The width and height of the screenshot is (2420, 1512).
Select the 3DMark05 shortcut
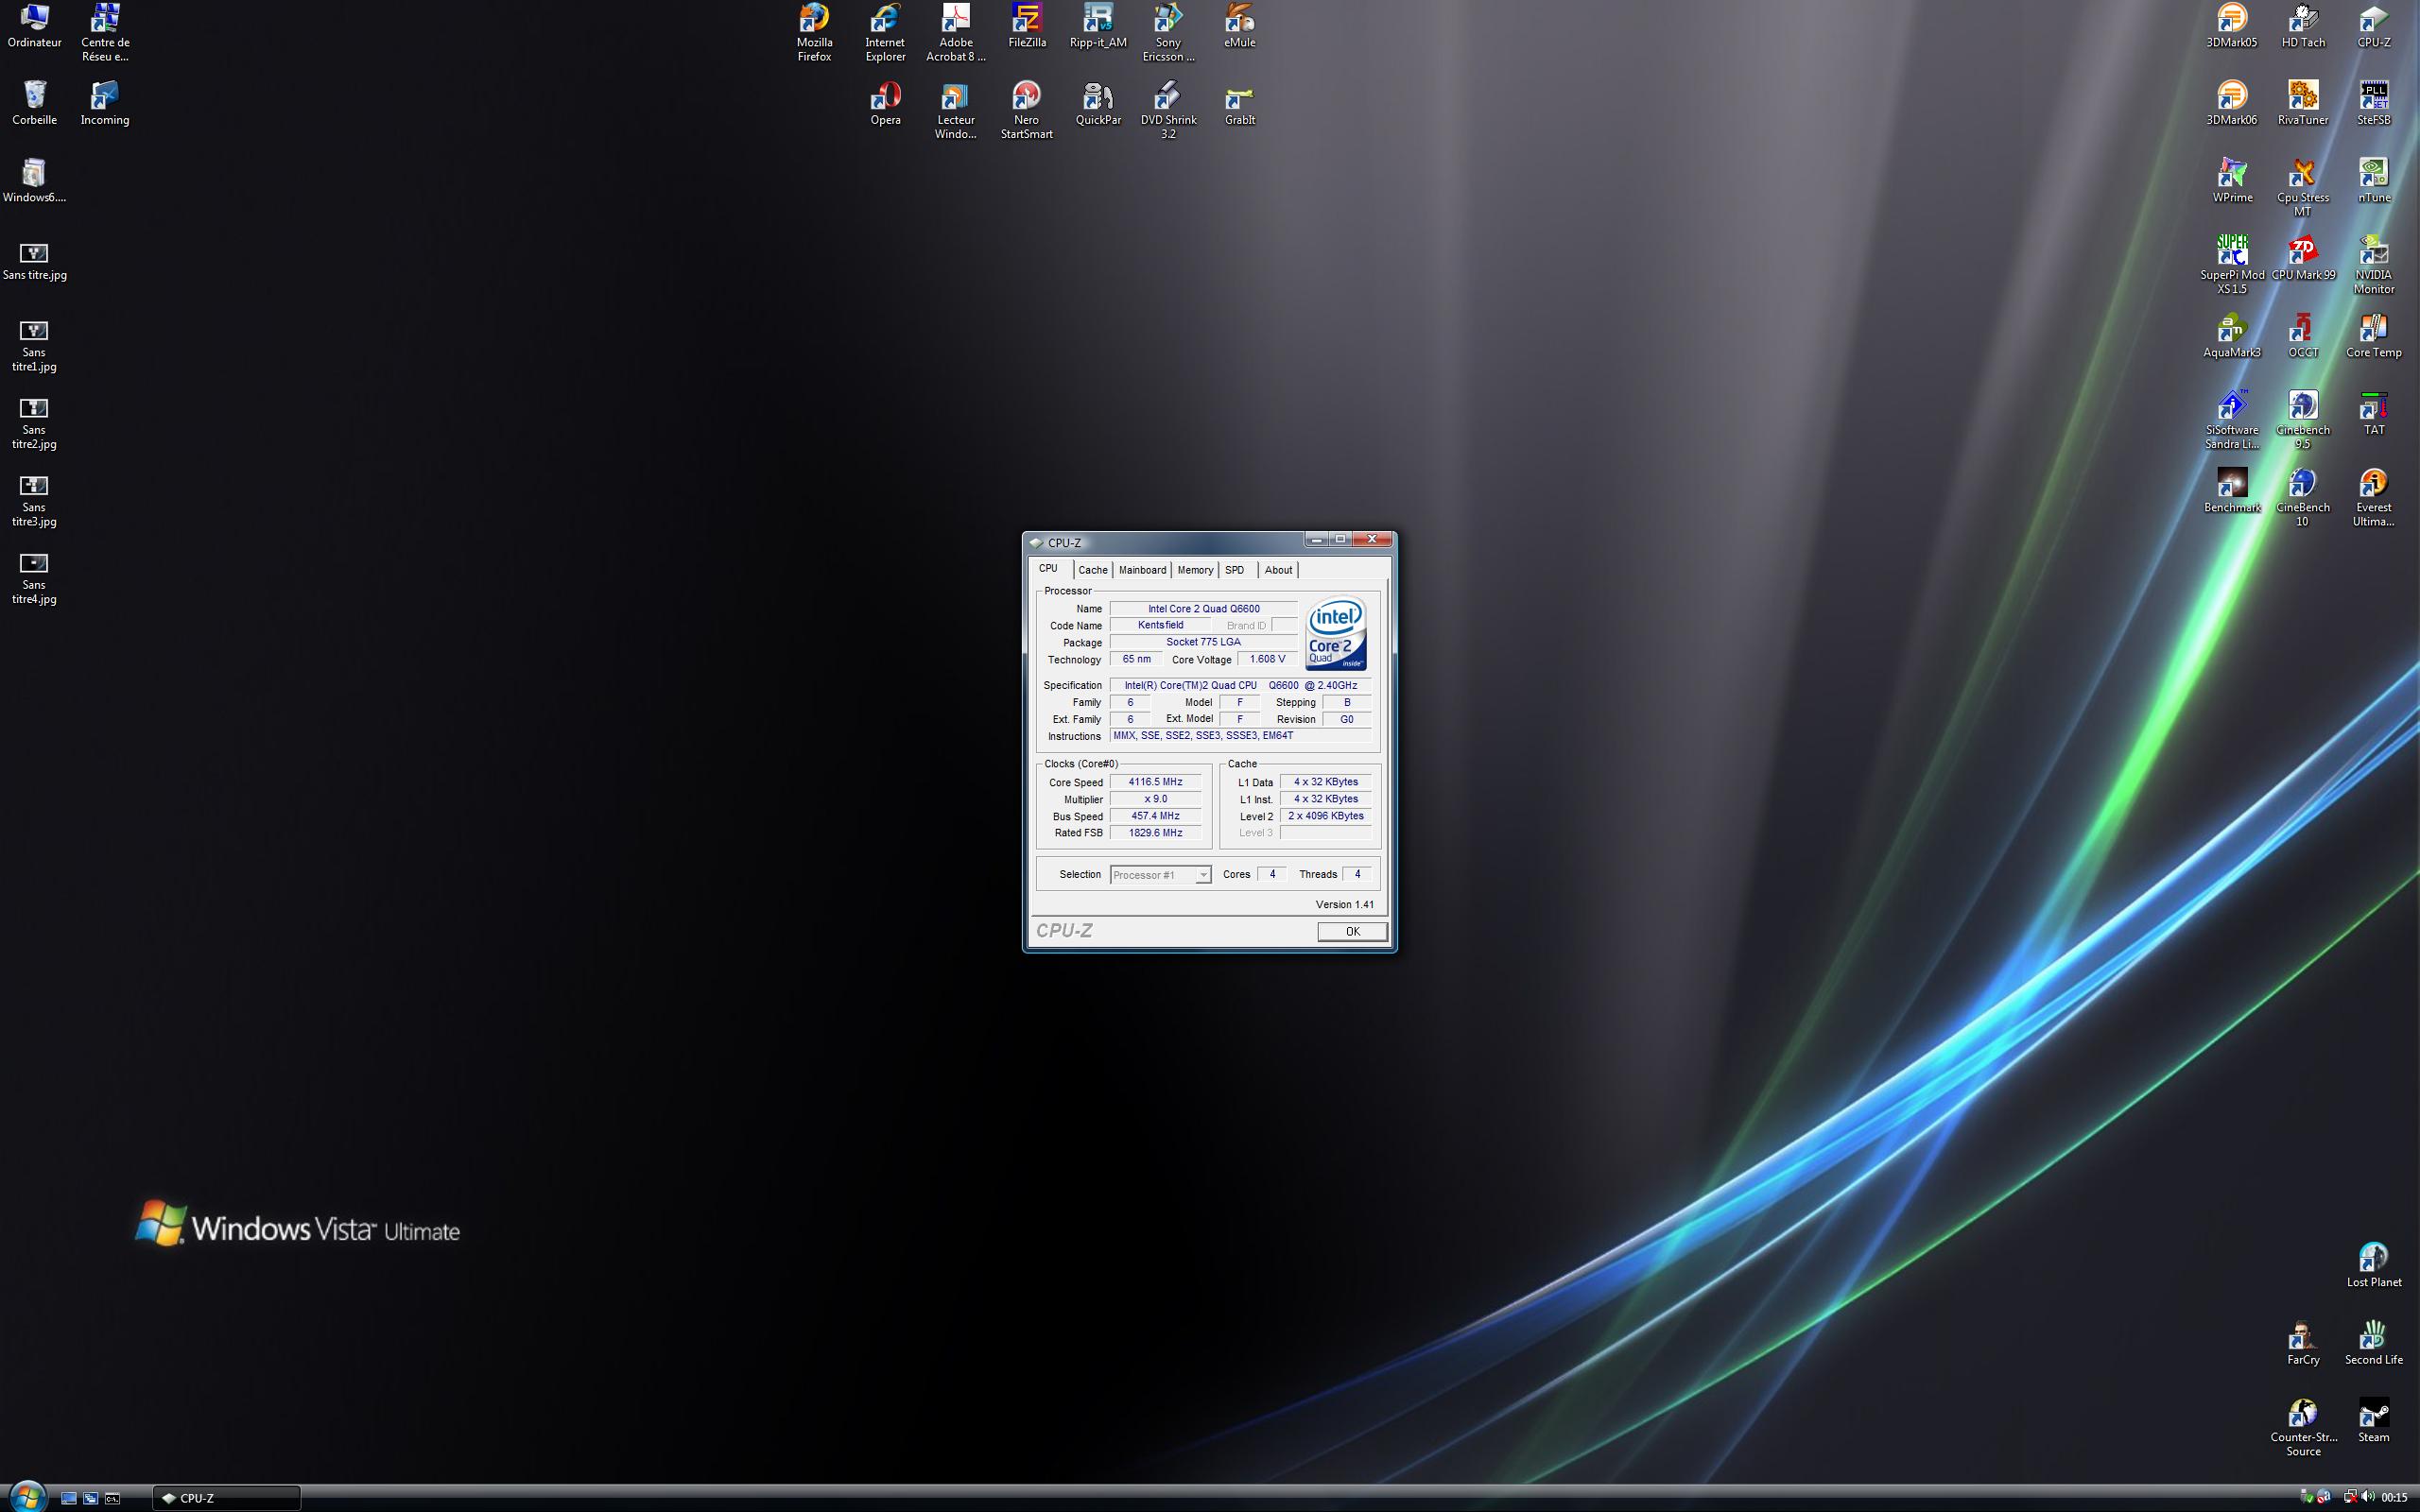click(2232, 26)
